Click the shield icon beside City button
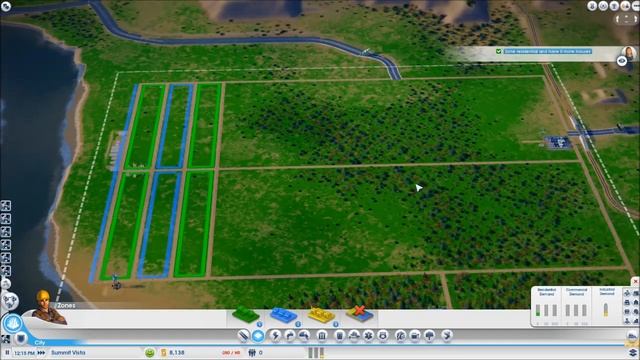640x360 pixels. click(21, 338)
